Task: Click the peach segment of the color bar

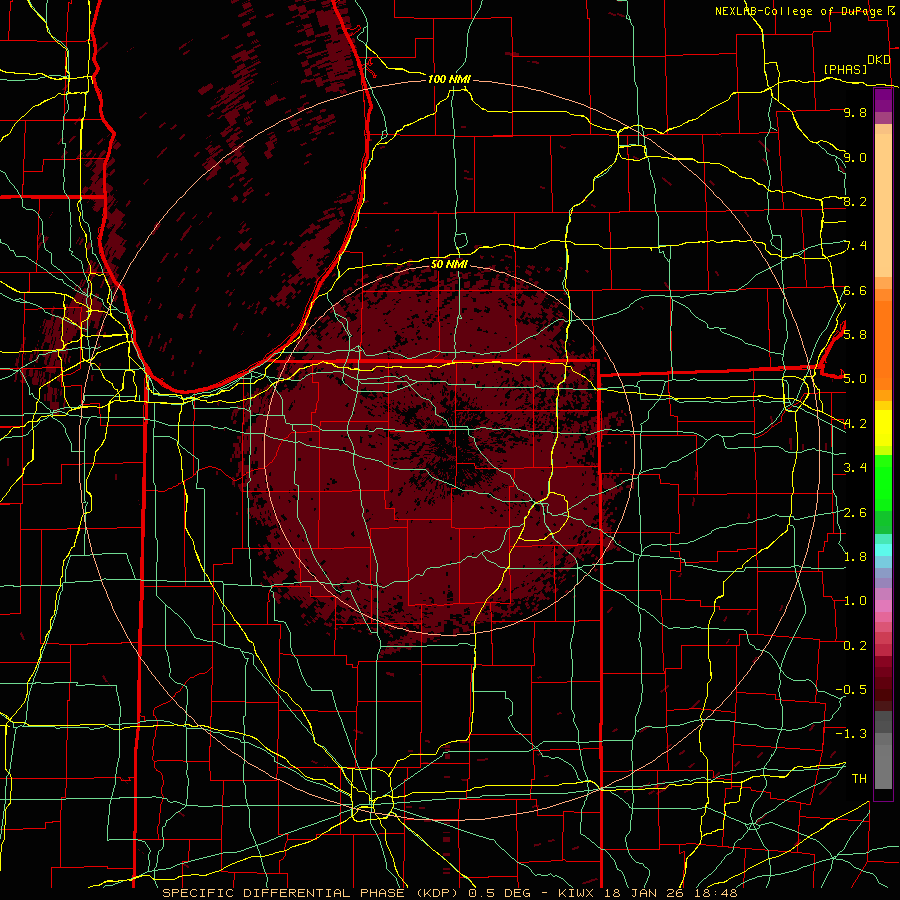Action: pyautogui.click(x=883, y=204)
